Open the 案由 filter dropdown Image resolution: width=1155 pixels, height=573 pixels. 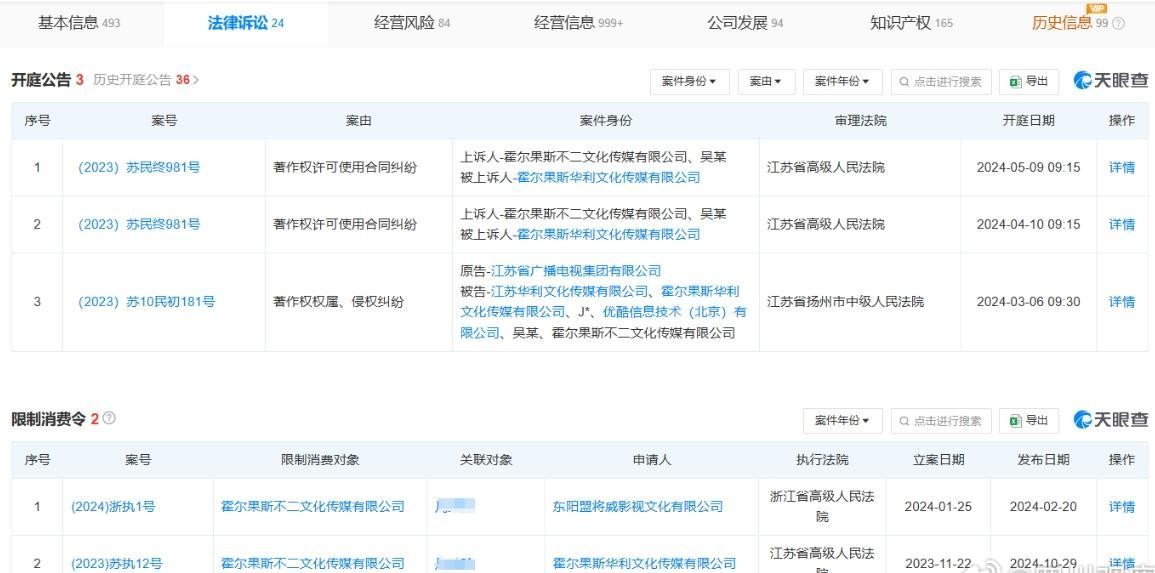[x=766, y=82]
